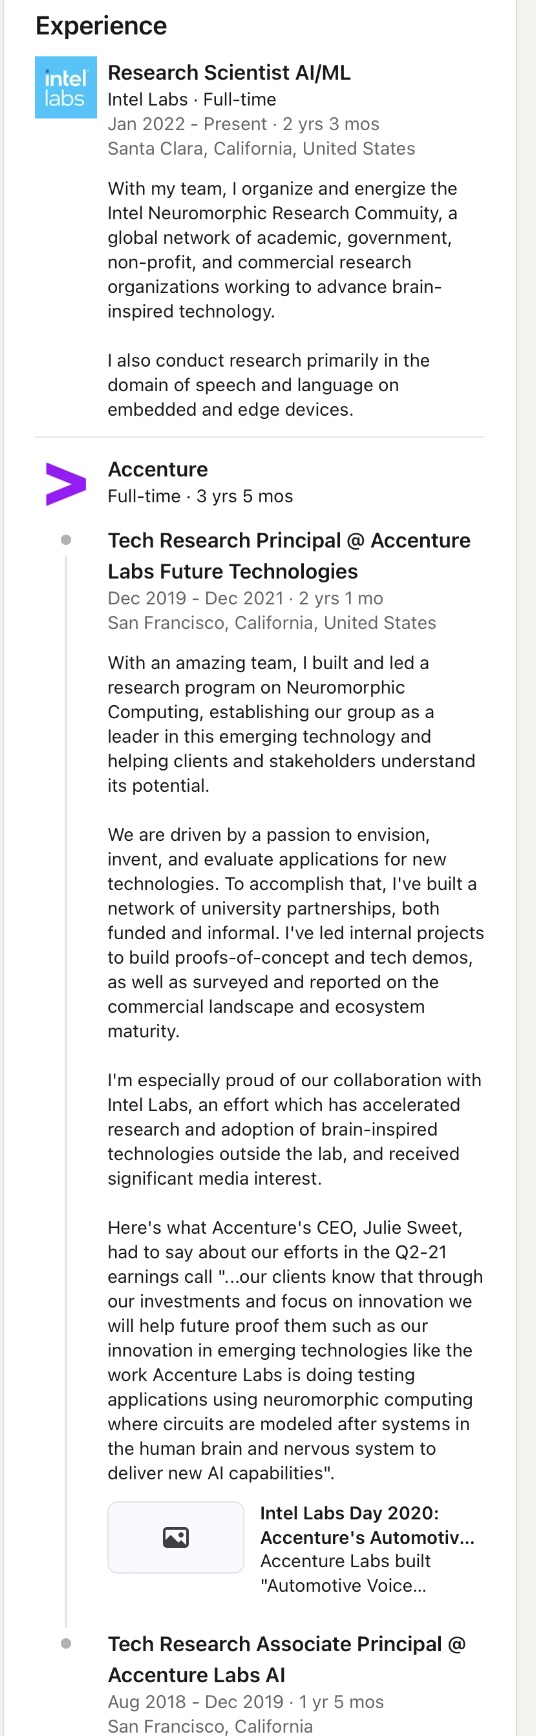Open the Intel Labs · Full-time company link
The height and width of the screenshot is (1736, 536).
pyautogui.click(x=192, y=99)
